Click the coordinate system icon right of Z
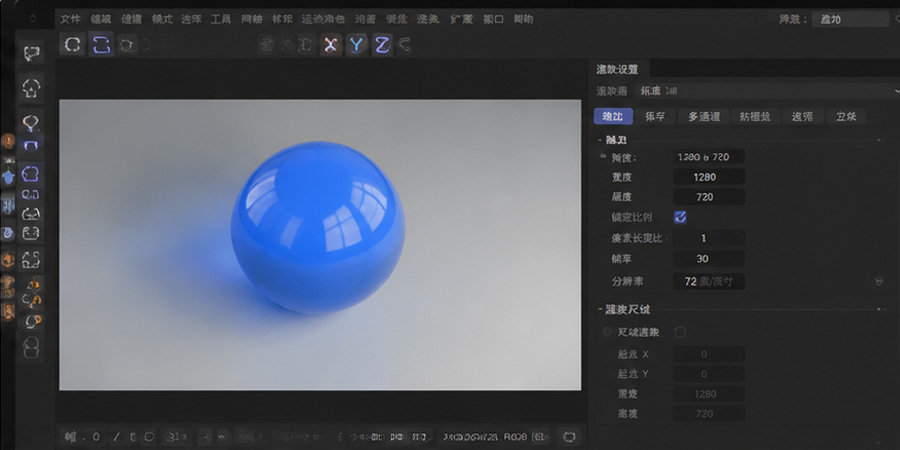Screen dimensions: 900x450 tap(405, 45)
